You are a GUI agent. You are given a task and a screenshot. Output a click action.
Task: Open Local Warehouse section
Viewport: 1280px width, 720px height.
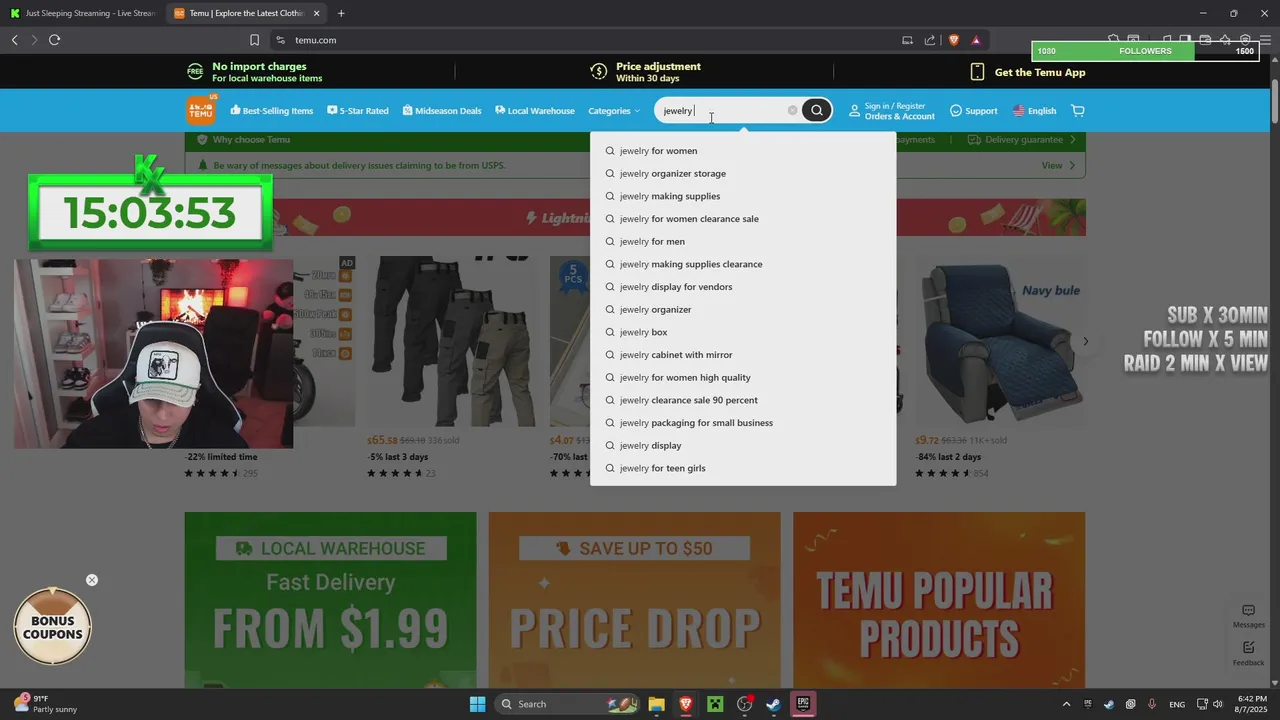tap(534, 110)
